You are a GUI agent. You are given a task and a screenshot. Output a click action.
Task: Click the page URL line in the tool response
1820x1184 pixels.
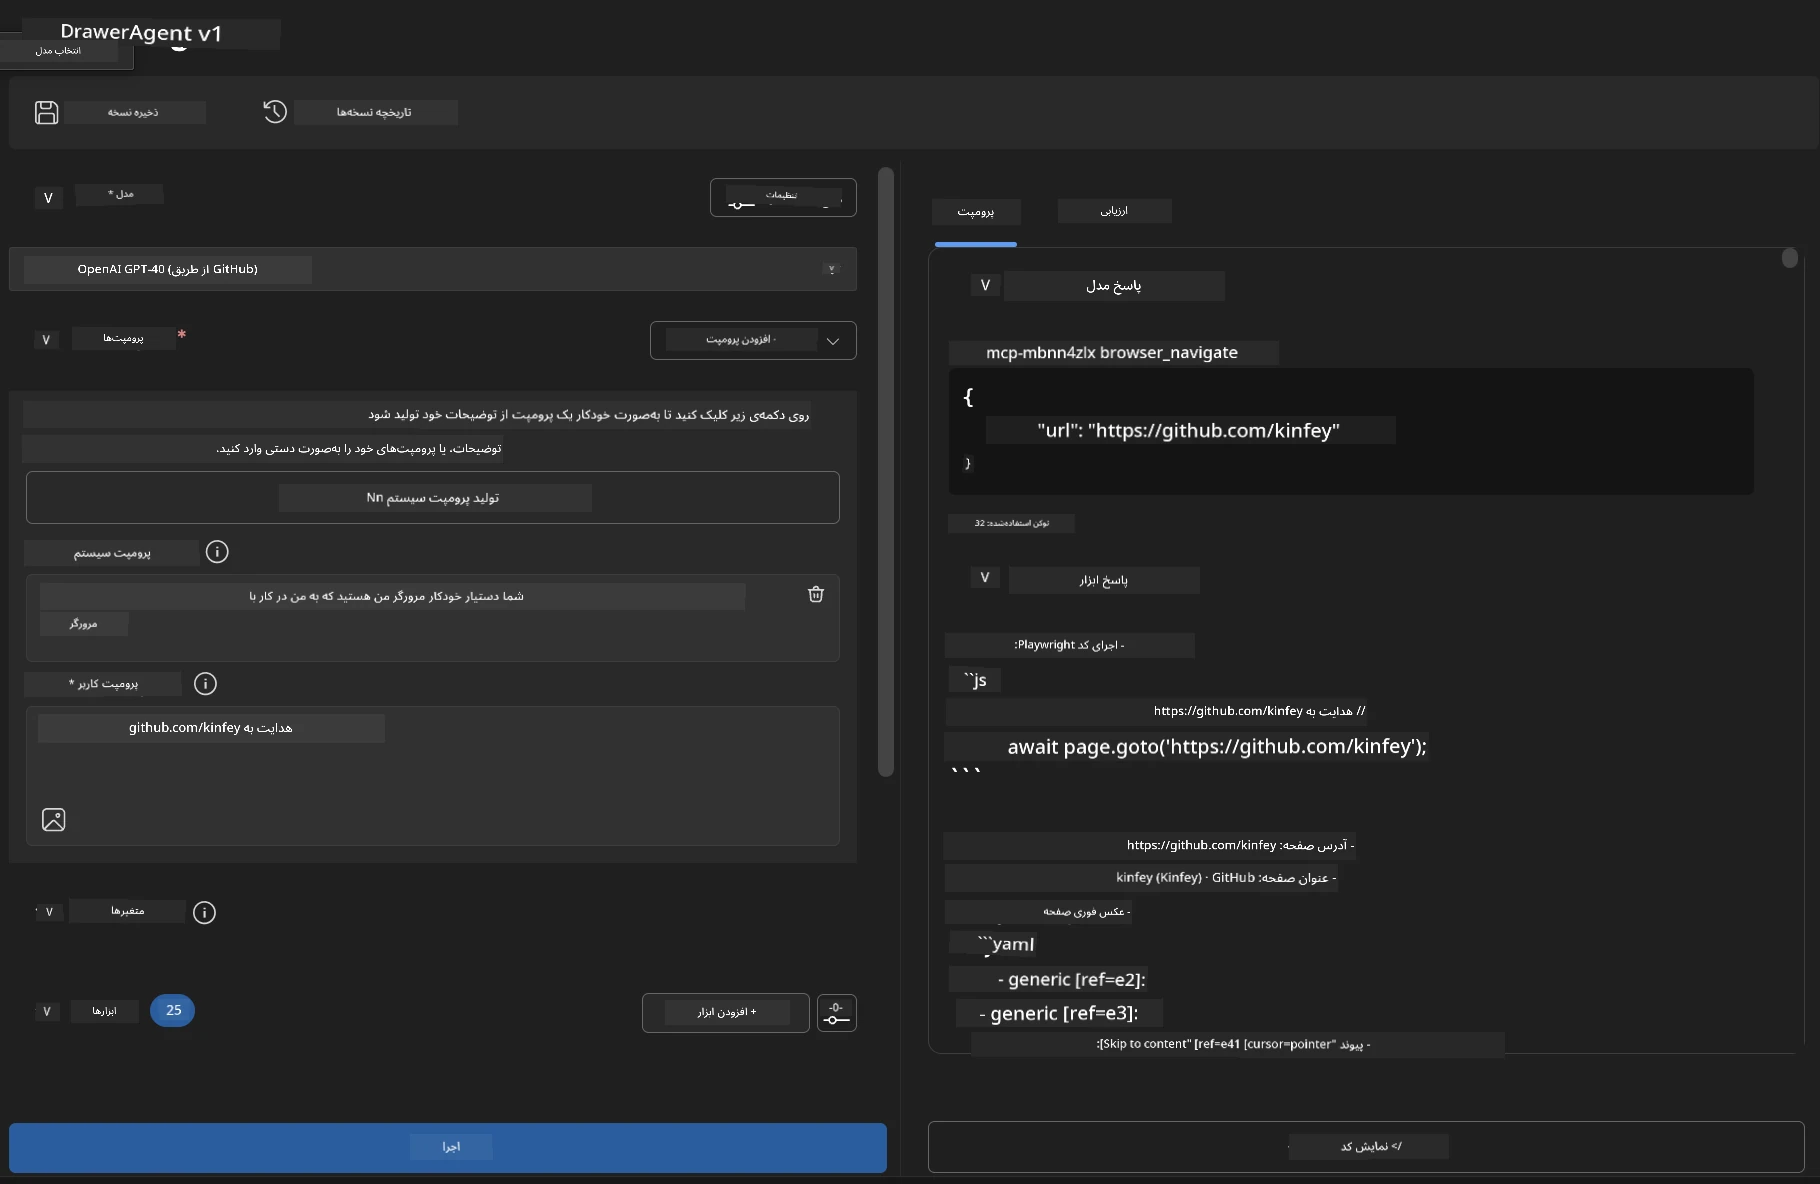tap(1241, 846)
